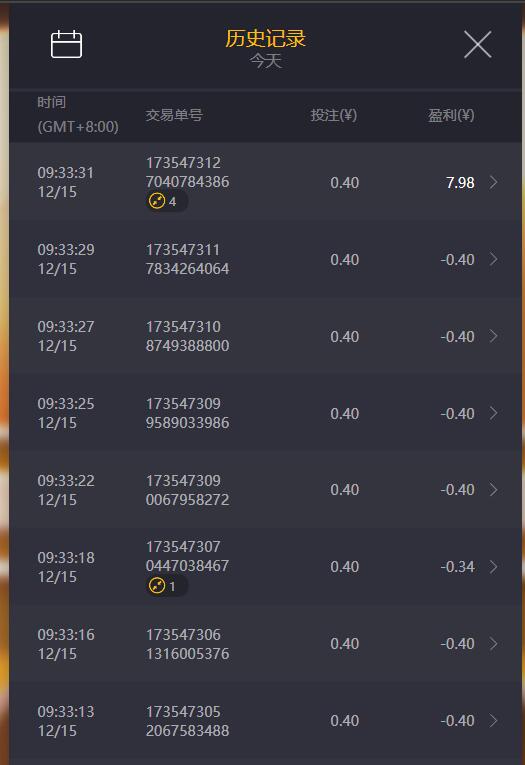Image resolution: width=525 pixels, height=765 pixels.
Task: Click the 投注(¥) column header
Action: [x=334, y=115]
